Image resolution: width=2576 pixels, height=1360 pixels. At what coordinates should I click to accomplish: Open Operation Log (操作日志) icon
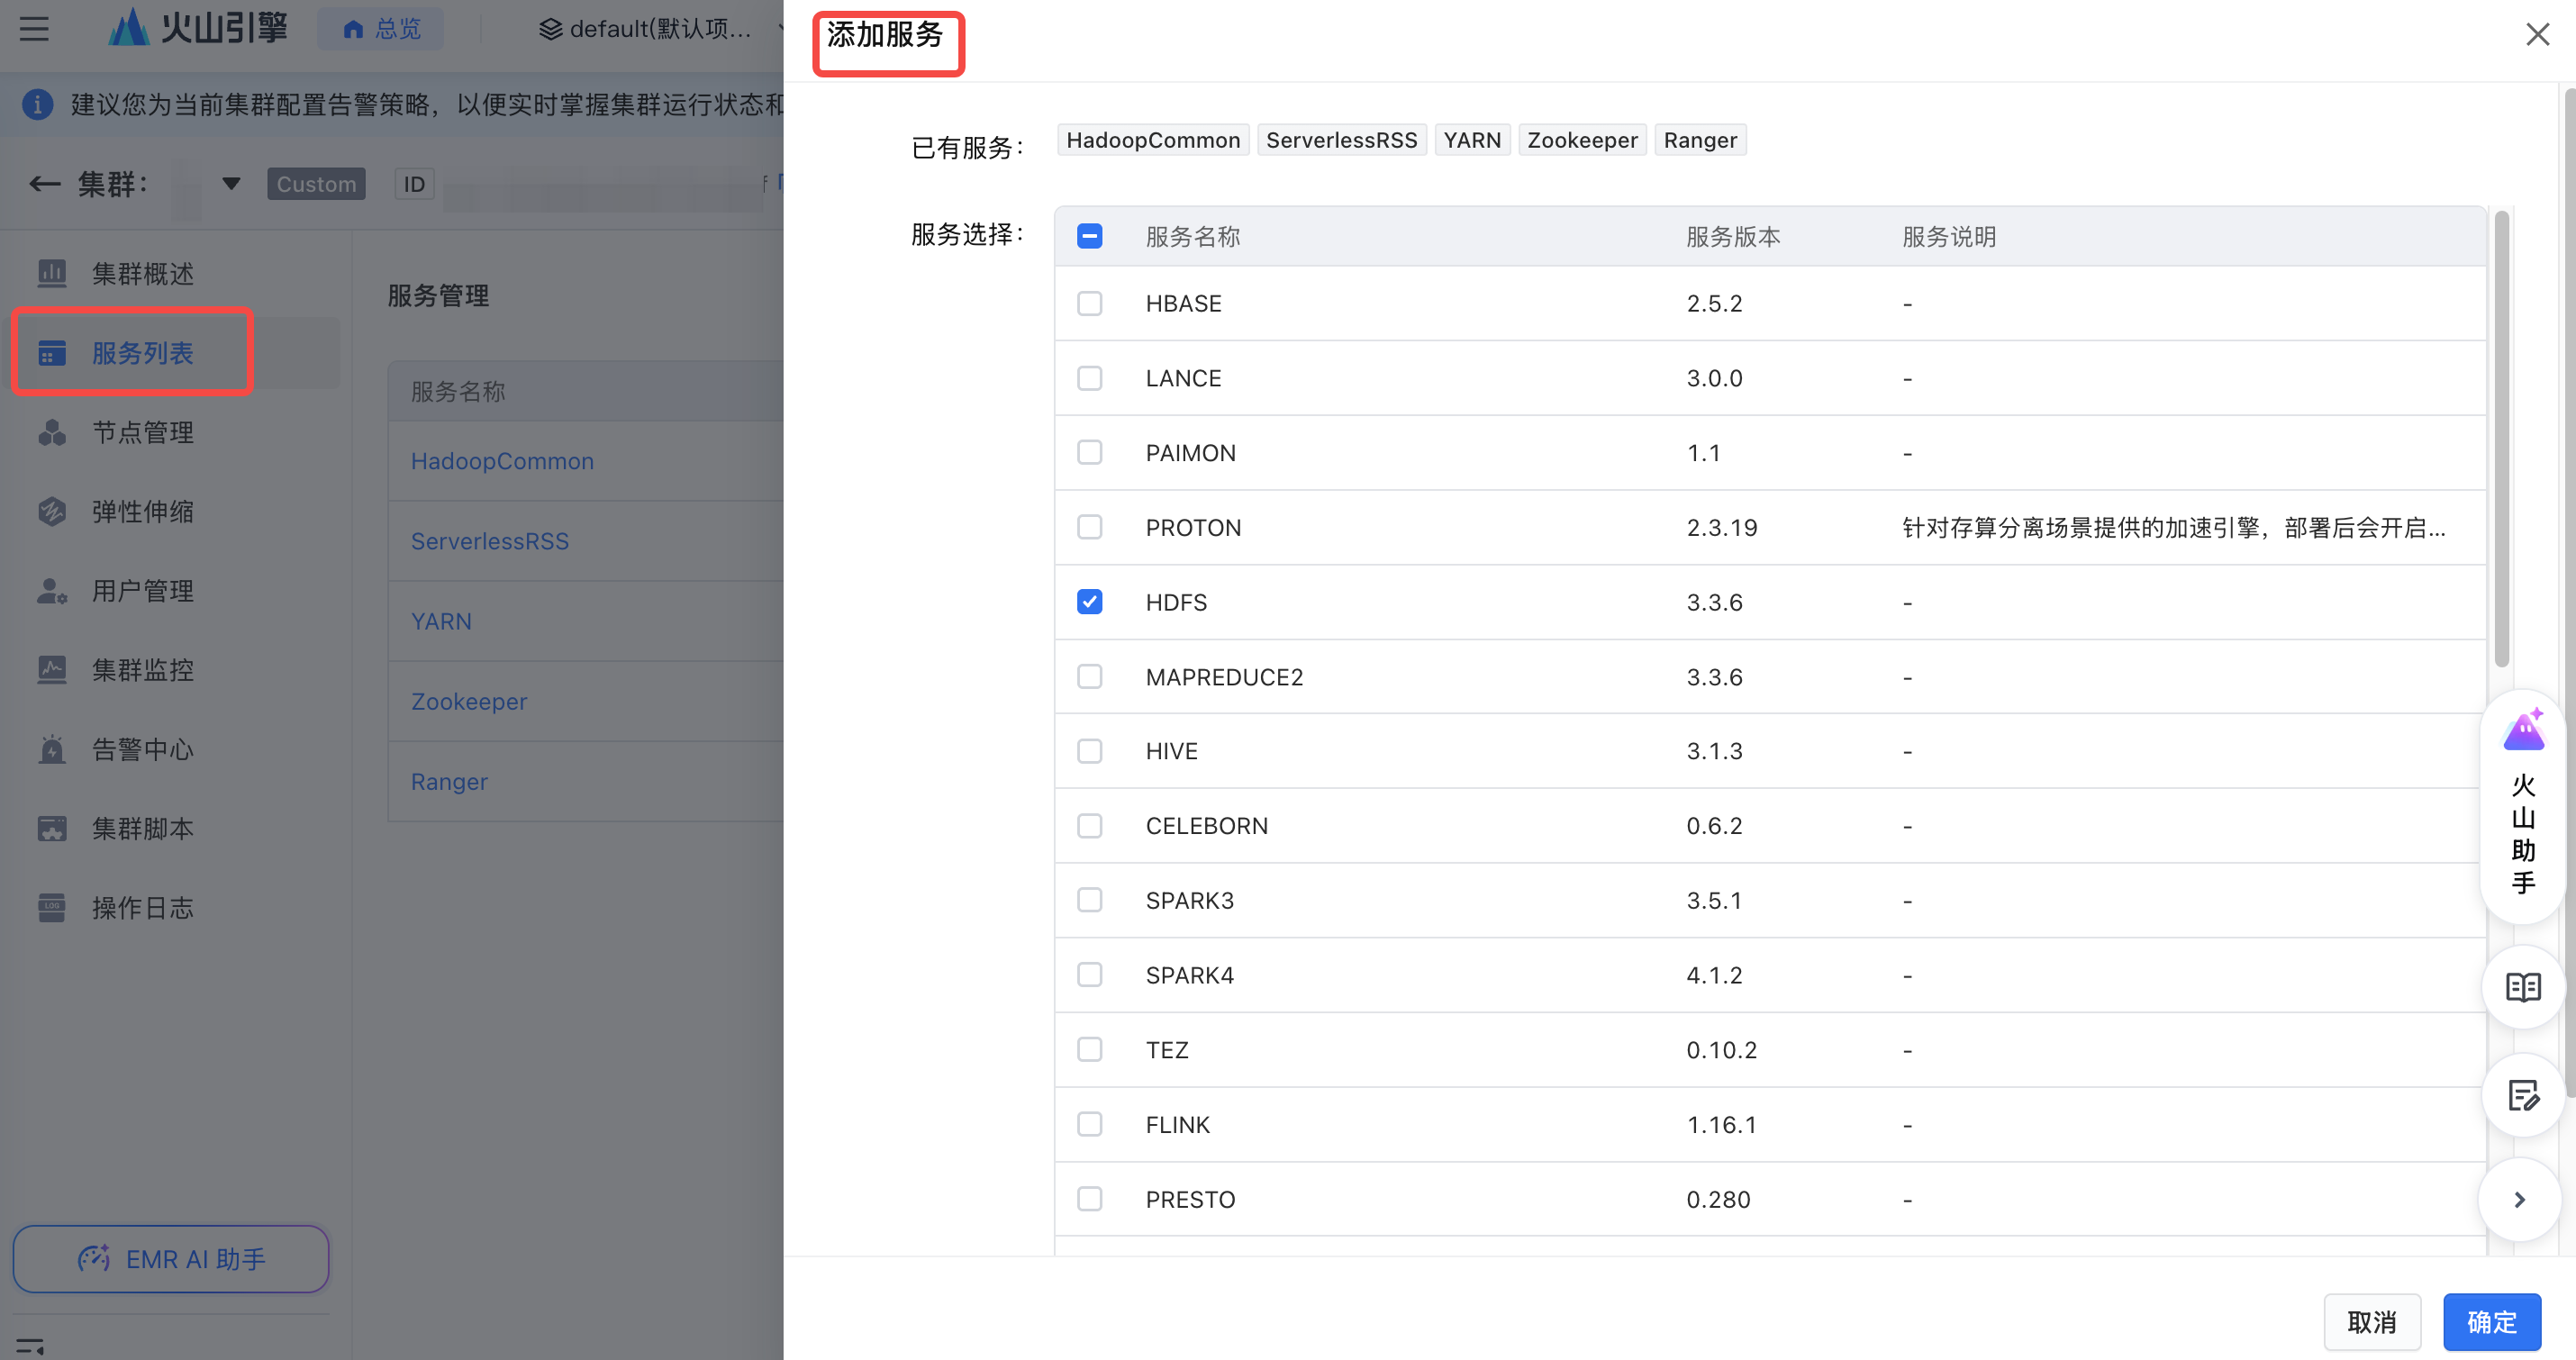point(52,908)
